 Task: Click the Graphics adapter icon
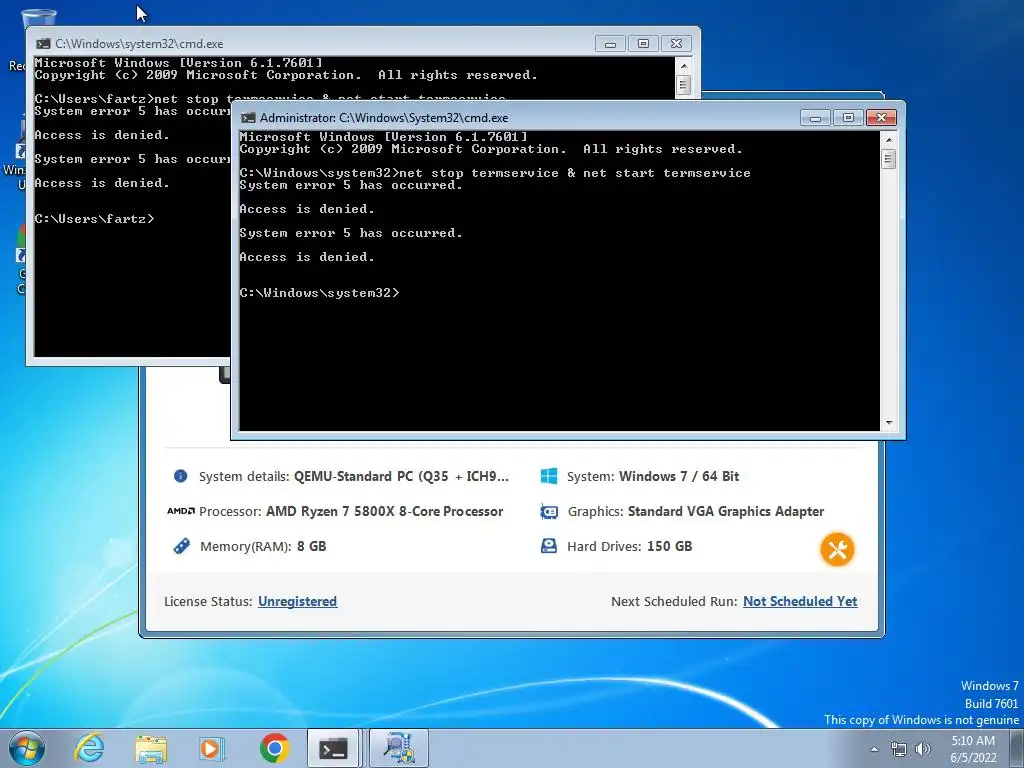549,511
